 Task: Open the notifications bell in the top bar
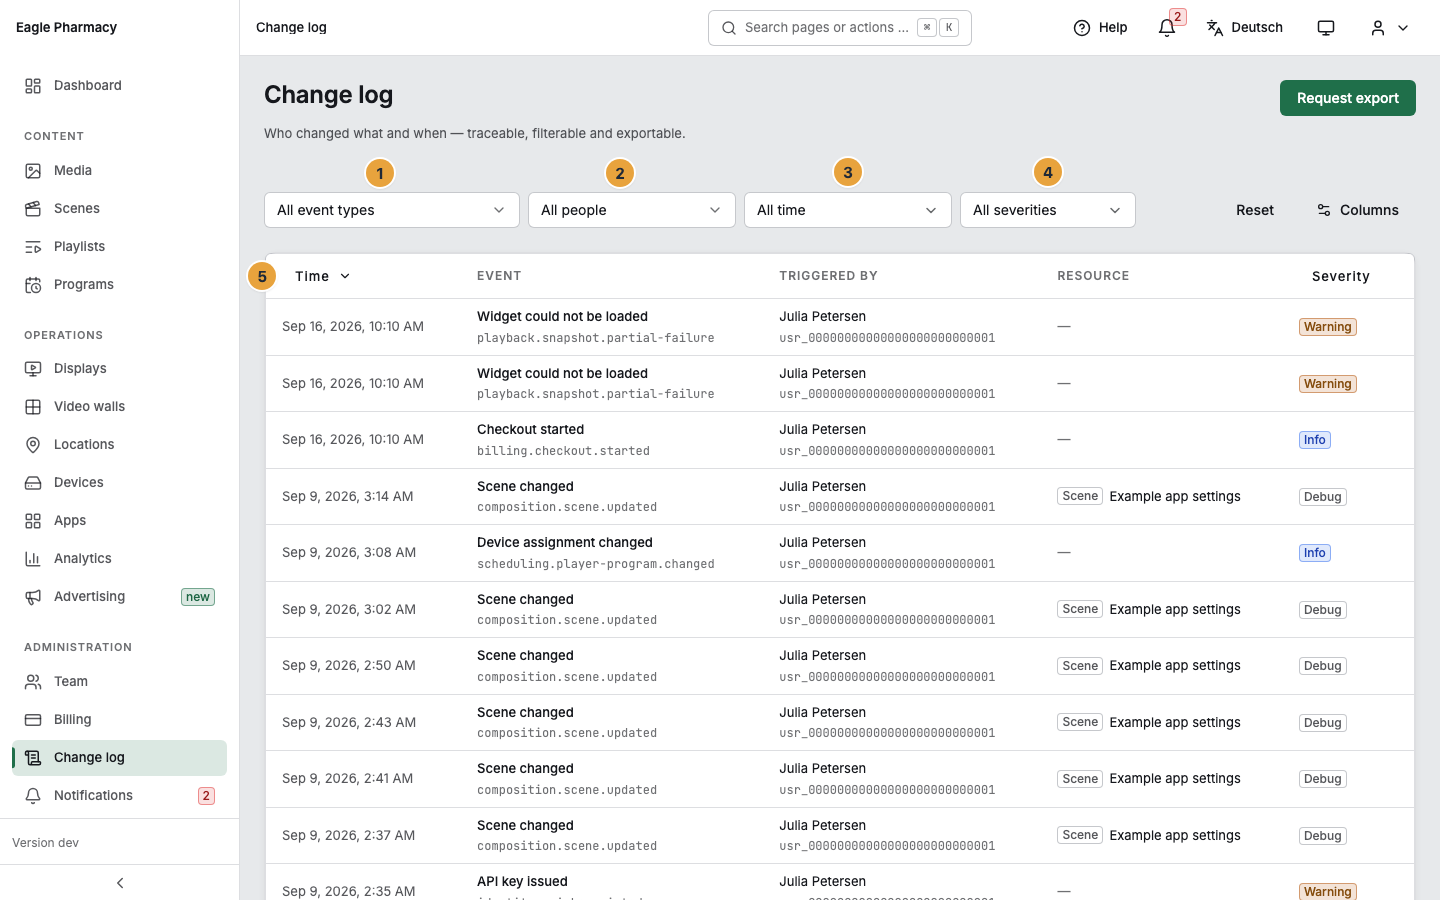tap(1167, 28)
